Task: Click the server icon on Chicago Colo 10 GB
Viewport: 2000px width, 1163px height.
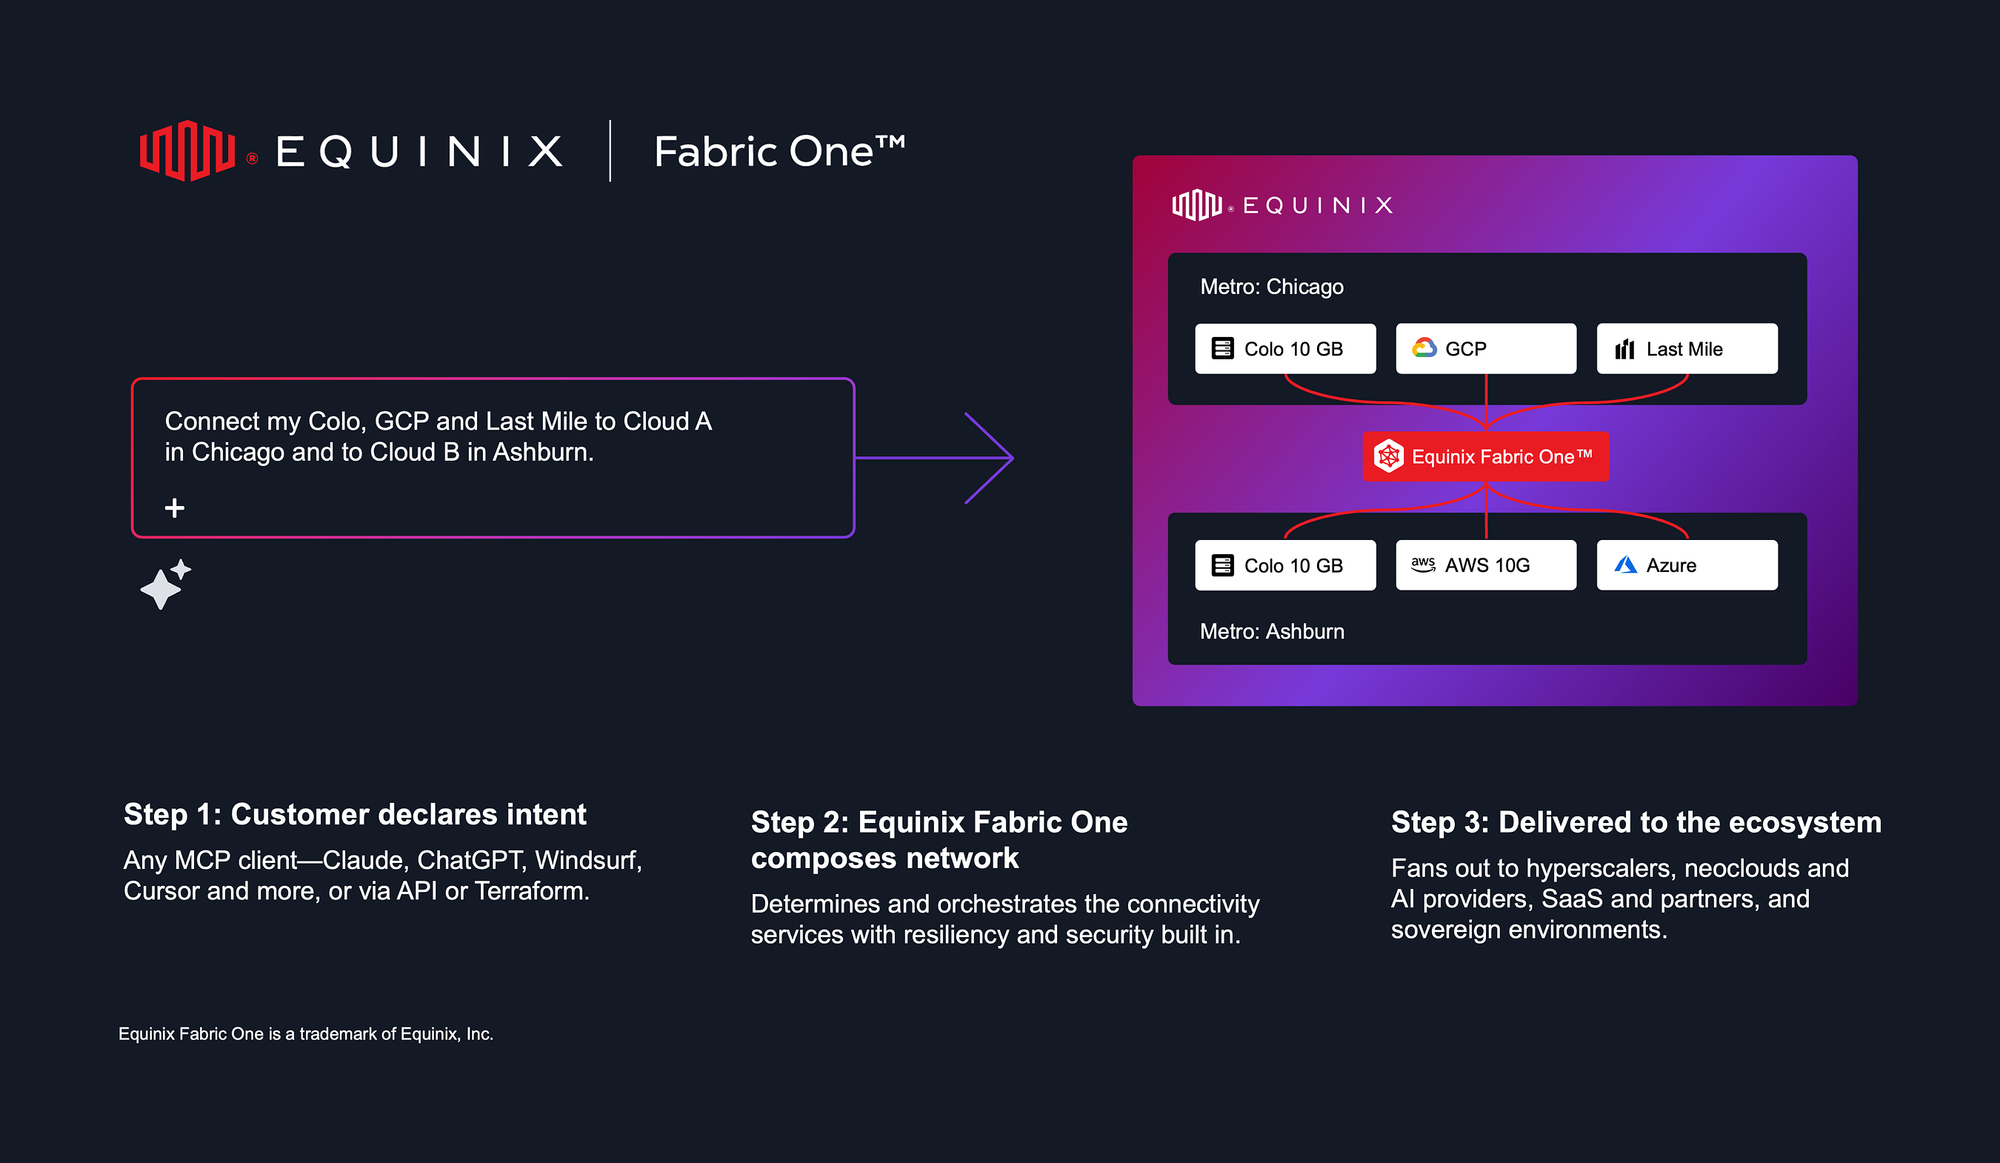Action: (1222, 349)
